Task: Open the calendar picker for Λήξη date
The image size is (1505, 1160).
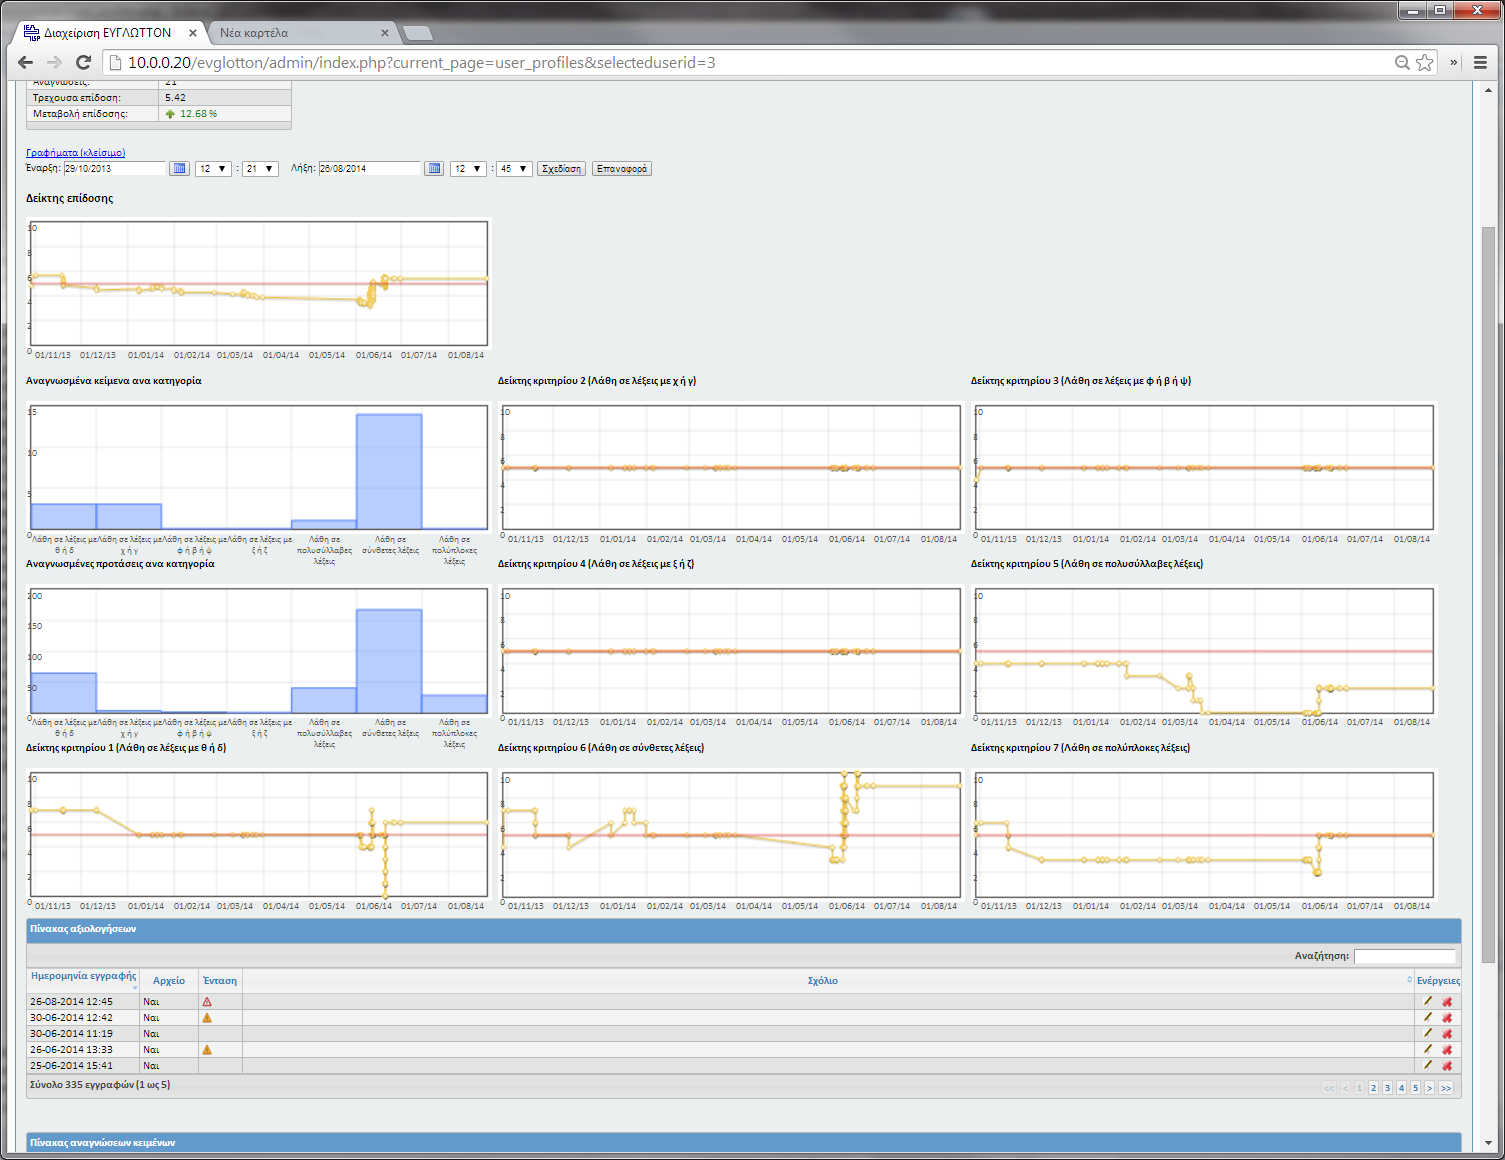Action: click(x=434, y=168)
